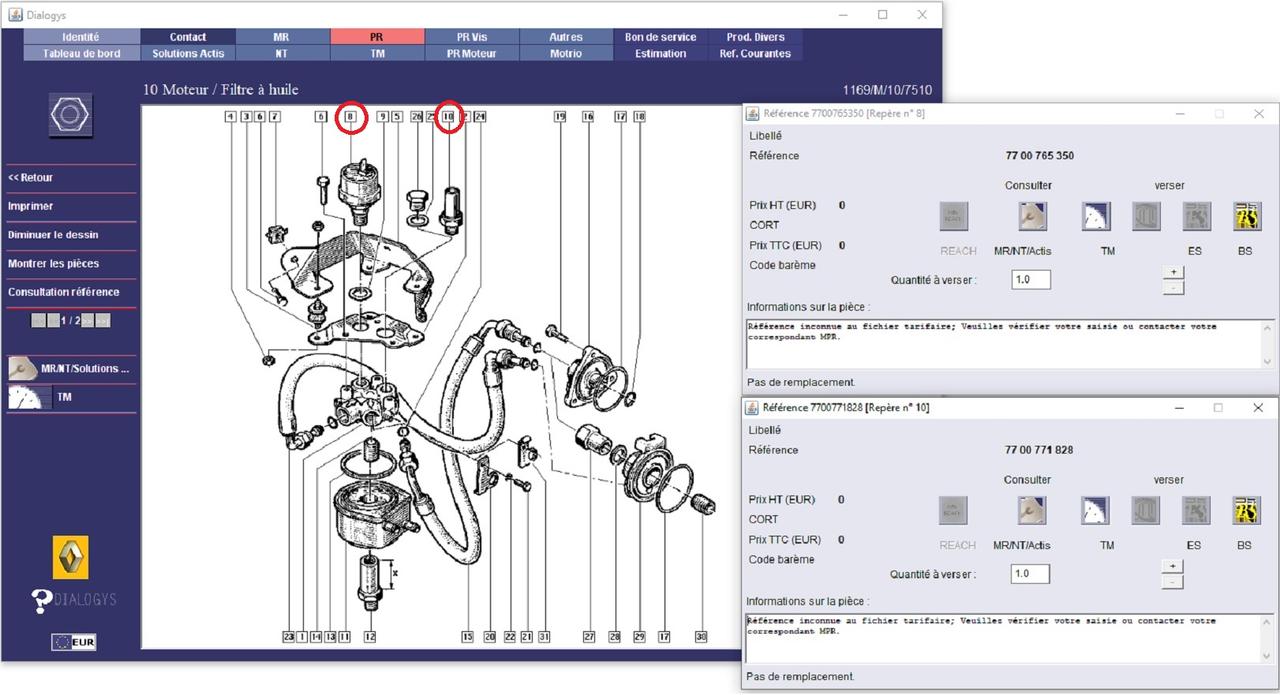Screen dimensions: 1280x695
Task: Decrease quantity with - in Repère n° 10 window
Action: click(1174, 582)
